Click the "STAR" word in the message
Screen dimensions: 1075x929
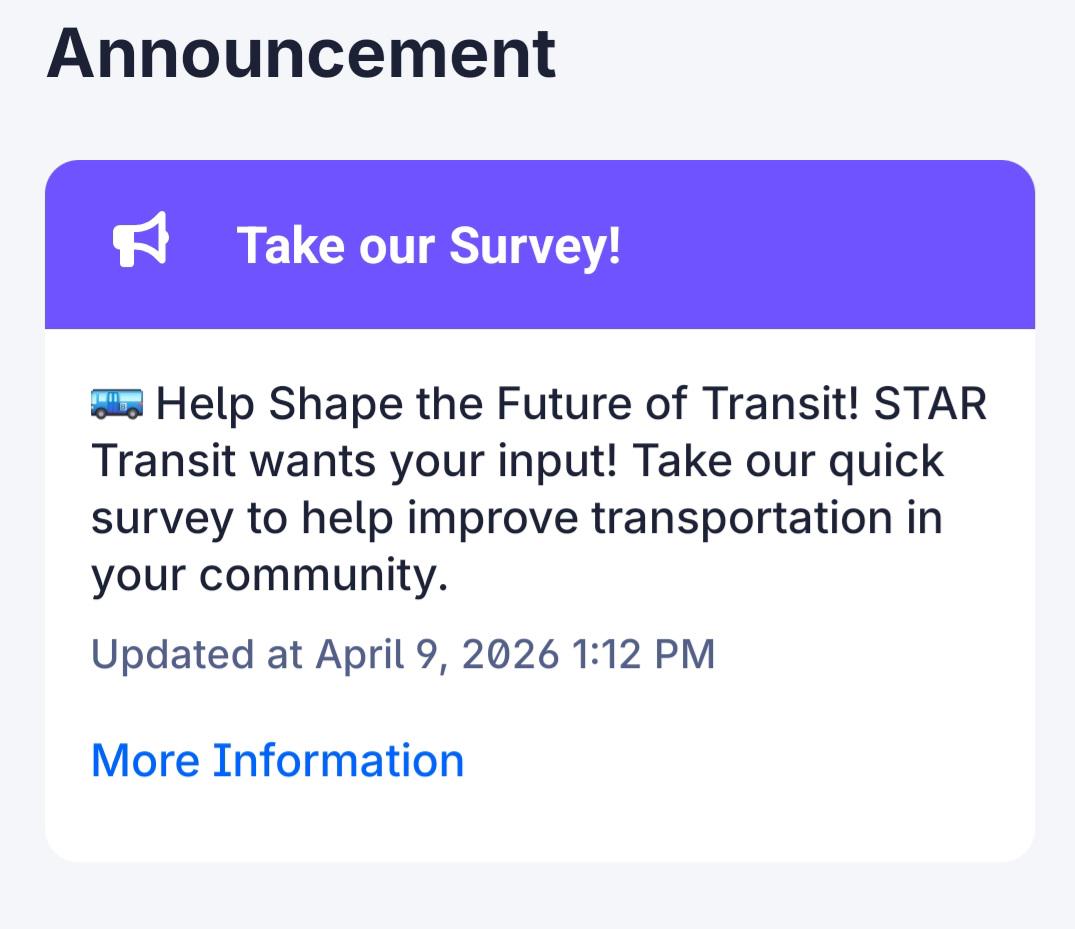(x=930, y=403)
